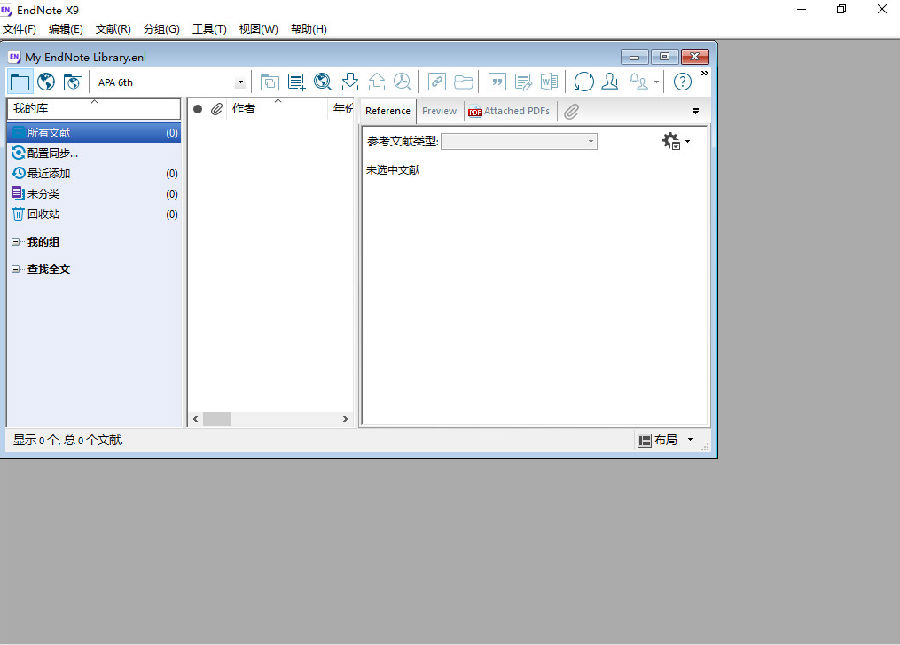Viewport: 900px width, 645px height.
Task: Click the Export up-arrow icon
Action: pyautogui.click(x=377, y=82)
